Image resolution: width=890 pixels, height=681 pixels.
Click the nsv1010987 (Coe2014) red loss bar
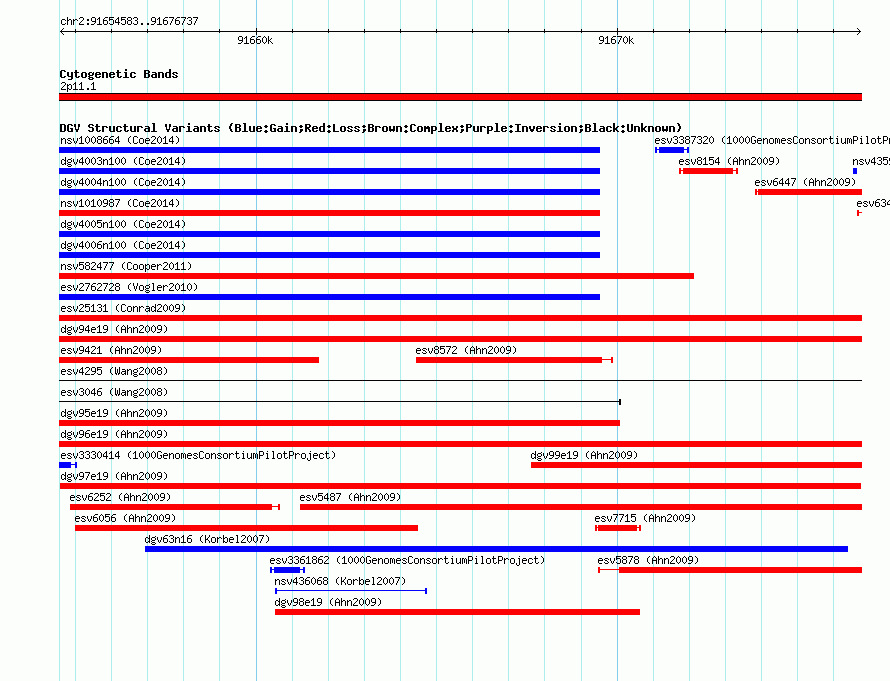(329, 213)
